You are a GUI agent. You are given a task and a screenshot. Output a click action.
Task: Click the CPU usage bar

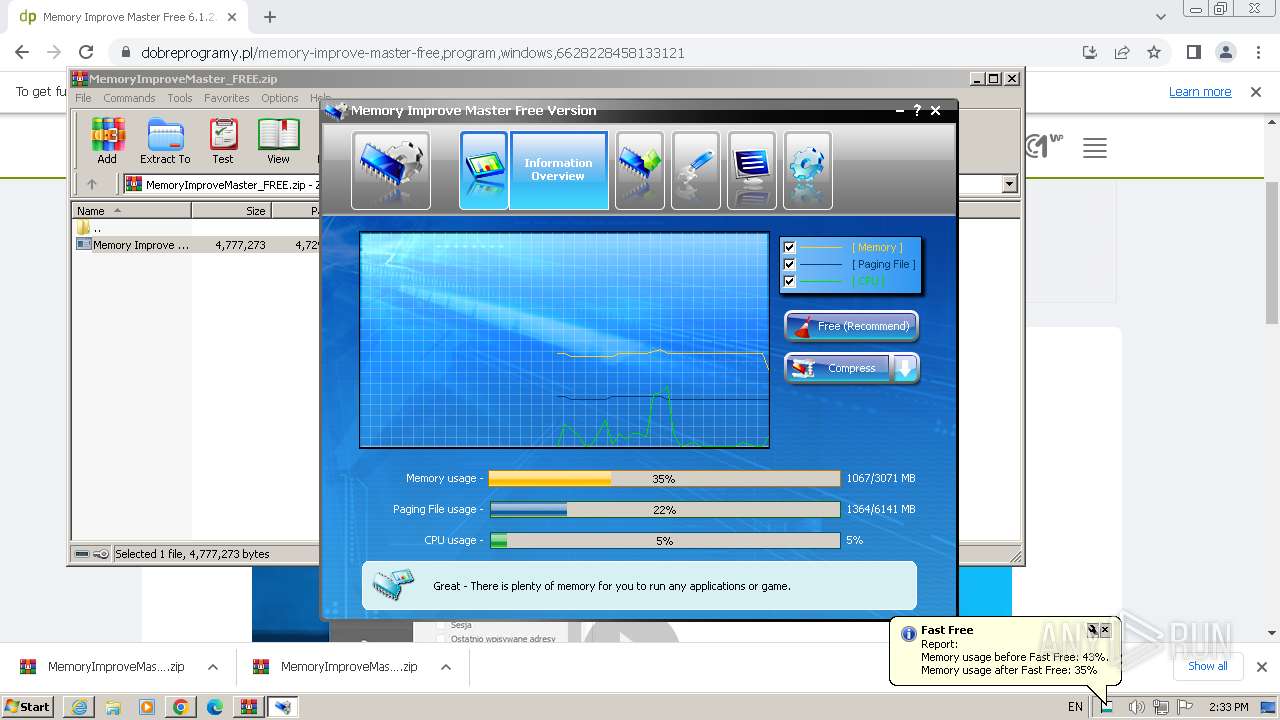tap(664, 541)
